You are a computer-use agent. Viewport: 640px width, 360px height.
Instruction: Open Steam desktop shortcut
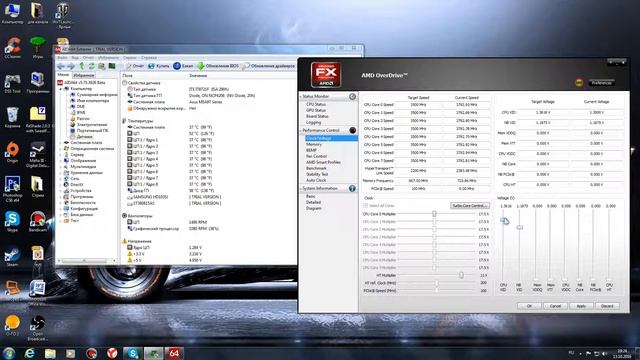pyautogui.click(x=13, y=257)
